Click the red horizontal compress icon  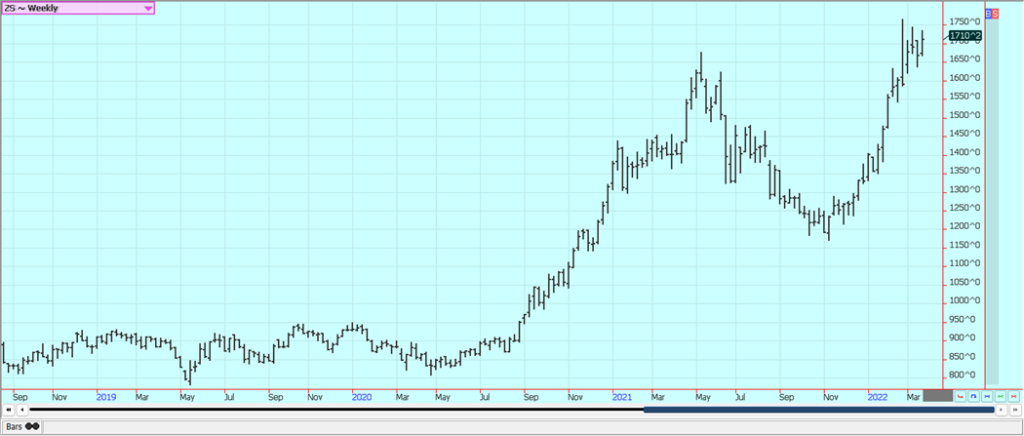(1014, 396)
